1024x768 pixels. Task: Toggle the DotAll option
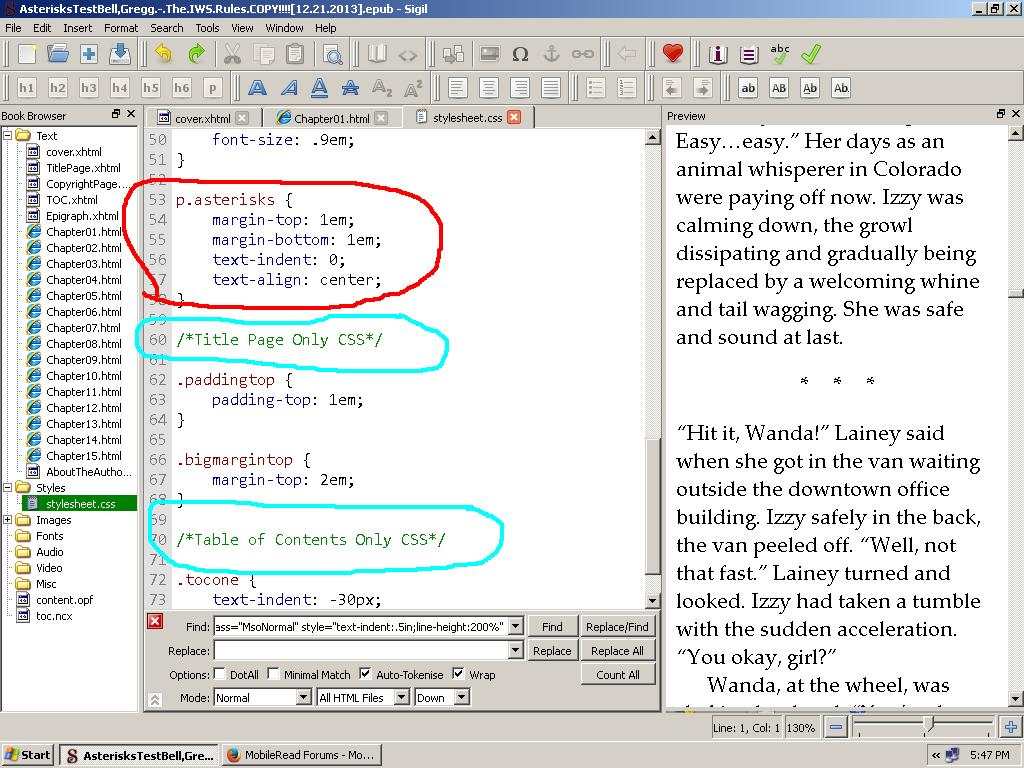click(x=220, y=674)
